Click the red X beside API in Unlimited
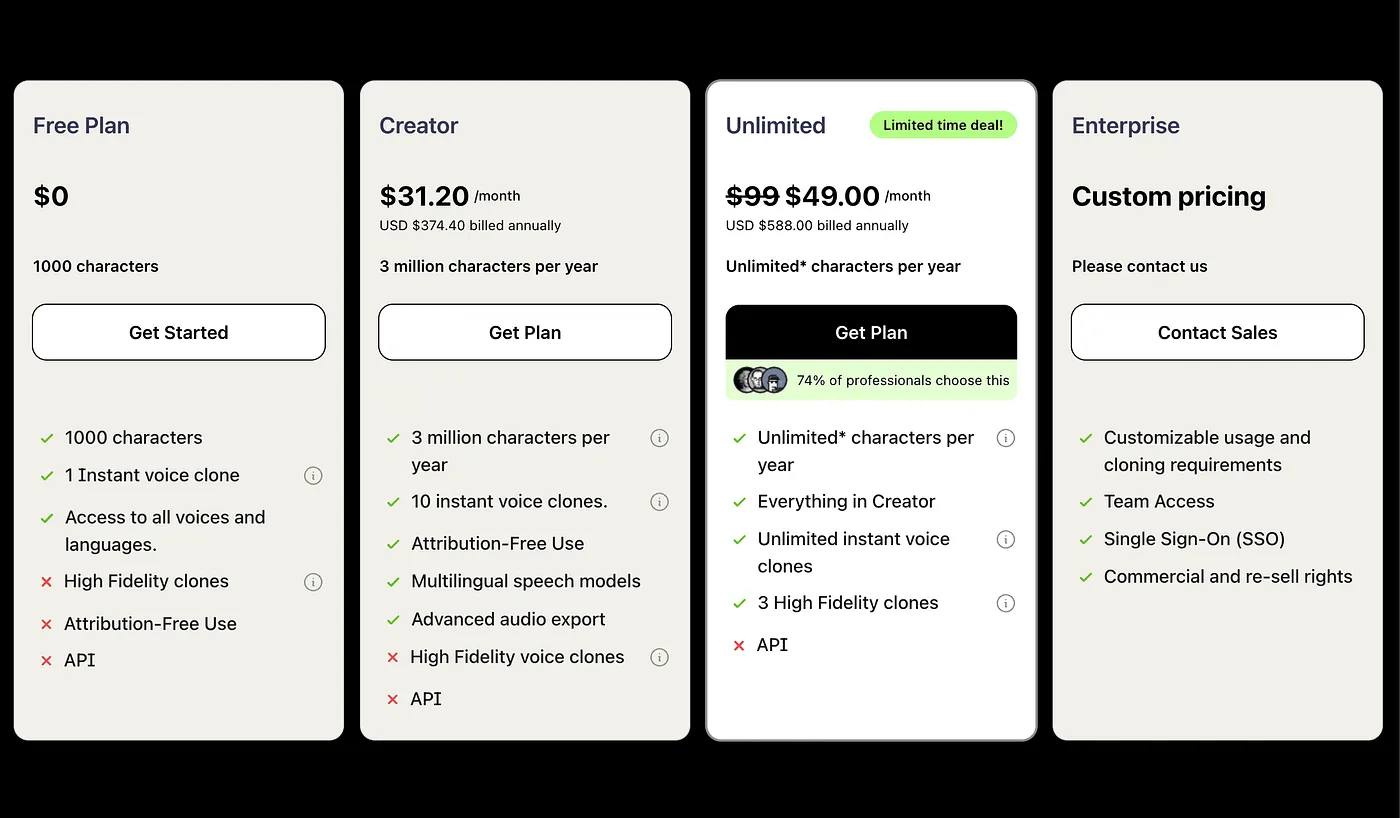 739,646
